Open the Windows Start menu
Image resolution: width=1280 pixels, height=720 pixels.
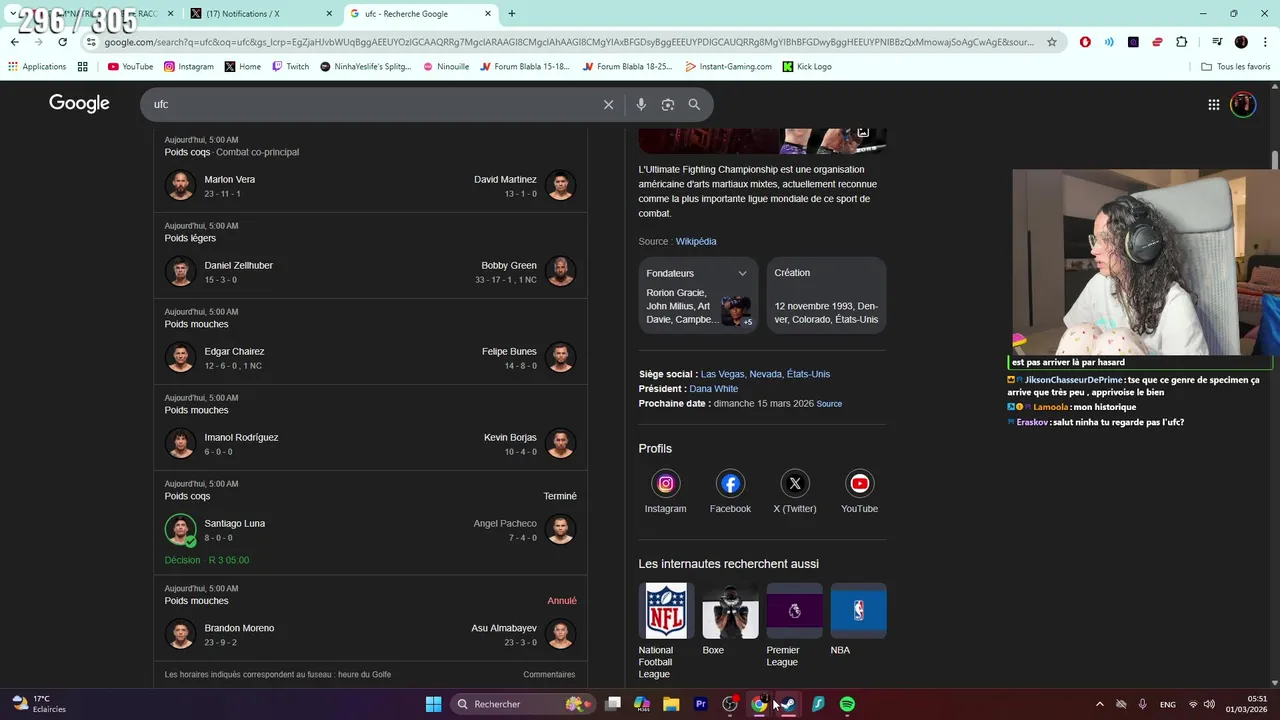(x=433, y=704)
